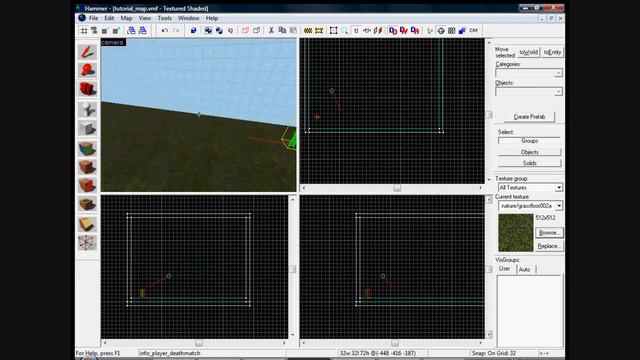Select the Clipping tool yellow cut cube
Image resolution: width=640 pixels, height=360 pixels.
point(87,224)
